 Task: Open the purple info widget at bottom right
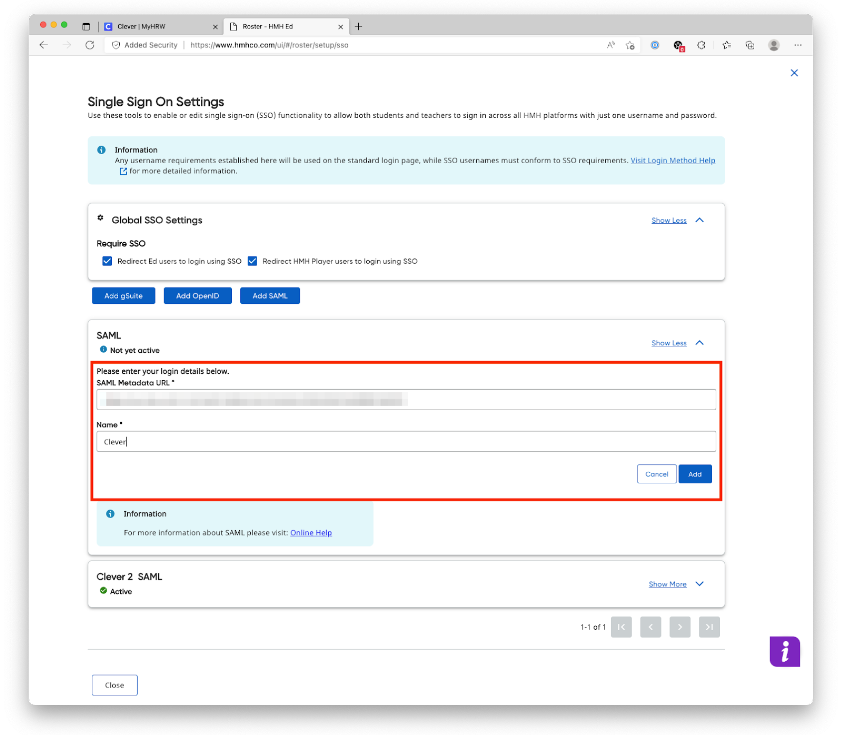(x=784, y=651)
